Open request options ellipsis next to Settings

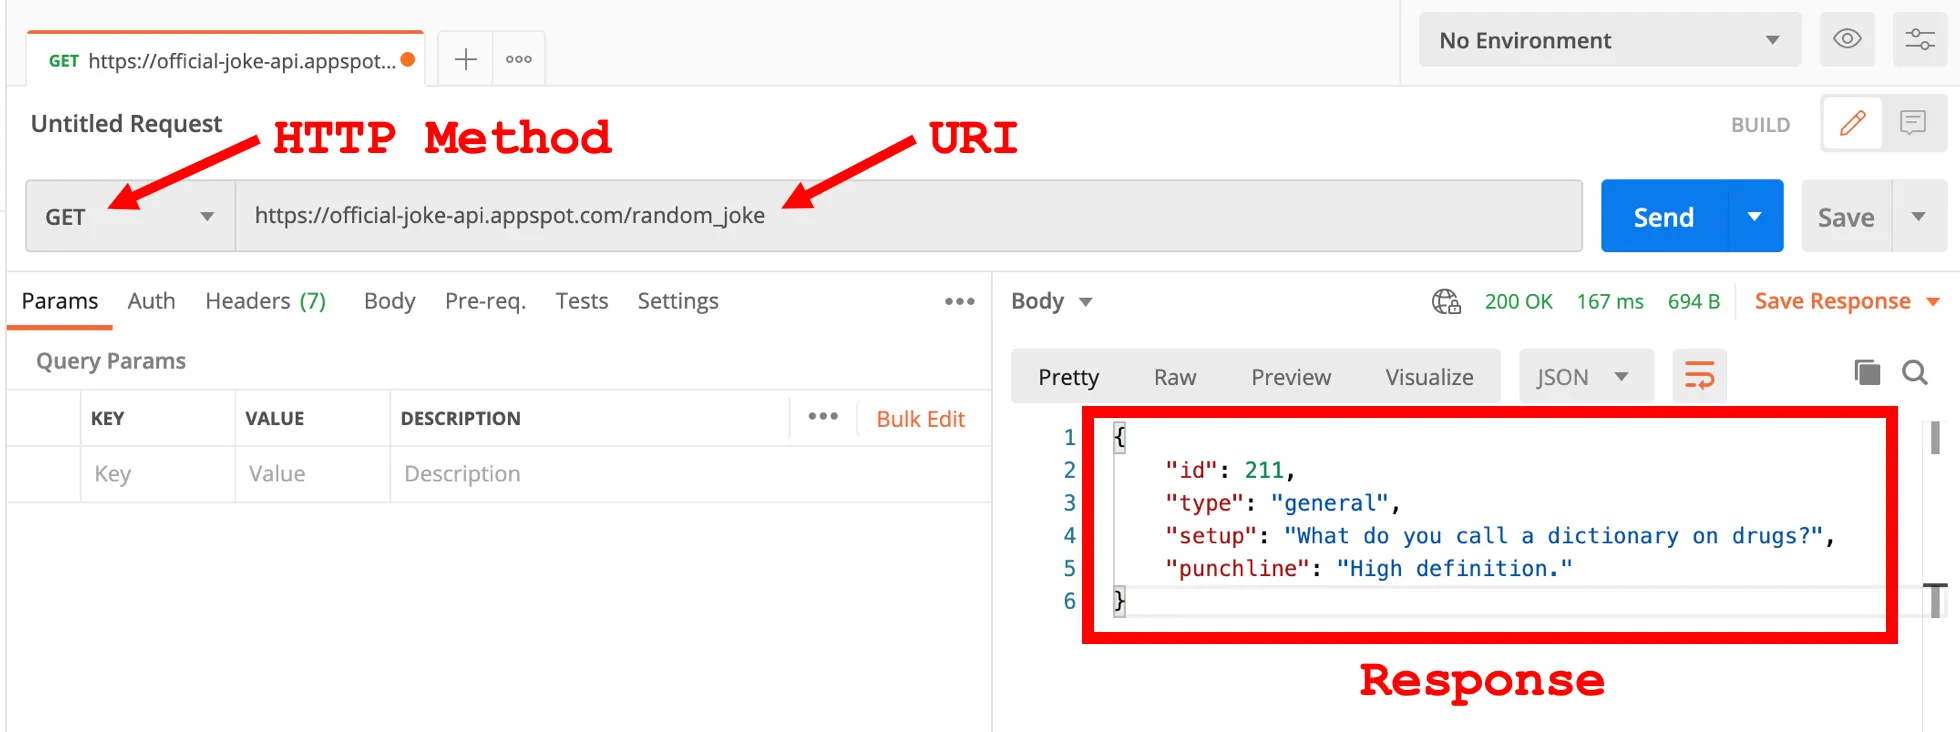[x=959, y=301]
